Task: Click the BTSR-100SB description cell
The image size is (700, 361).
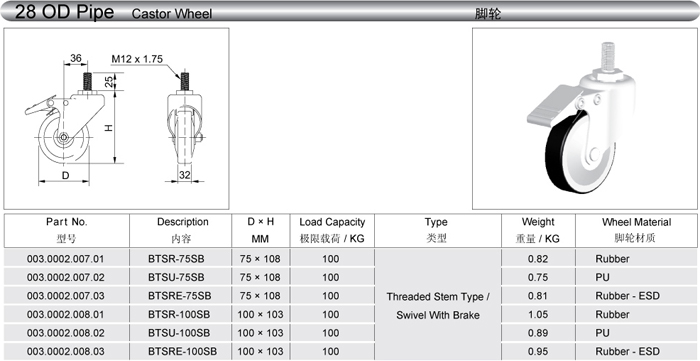Action: click(179, 315)
